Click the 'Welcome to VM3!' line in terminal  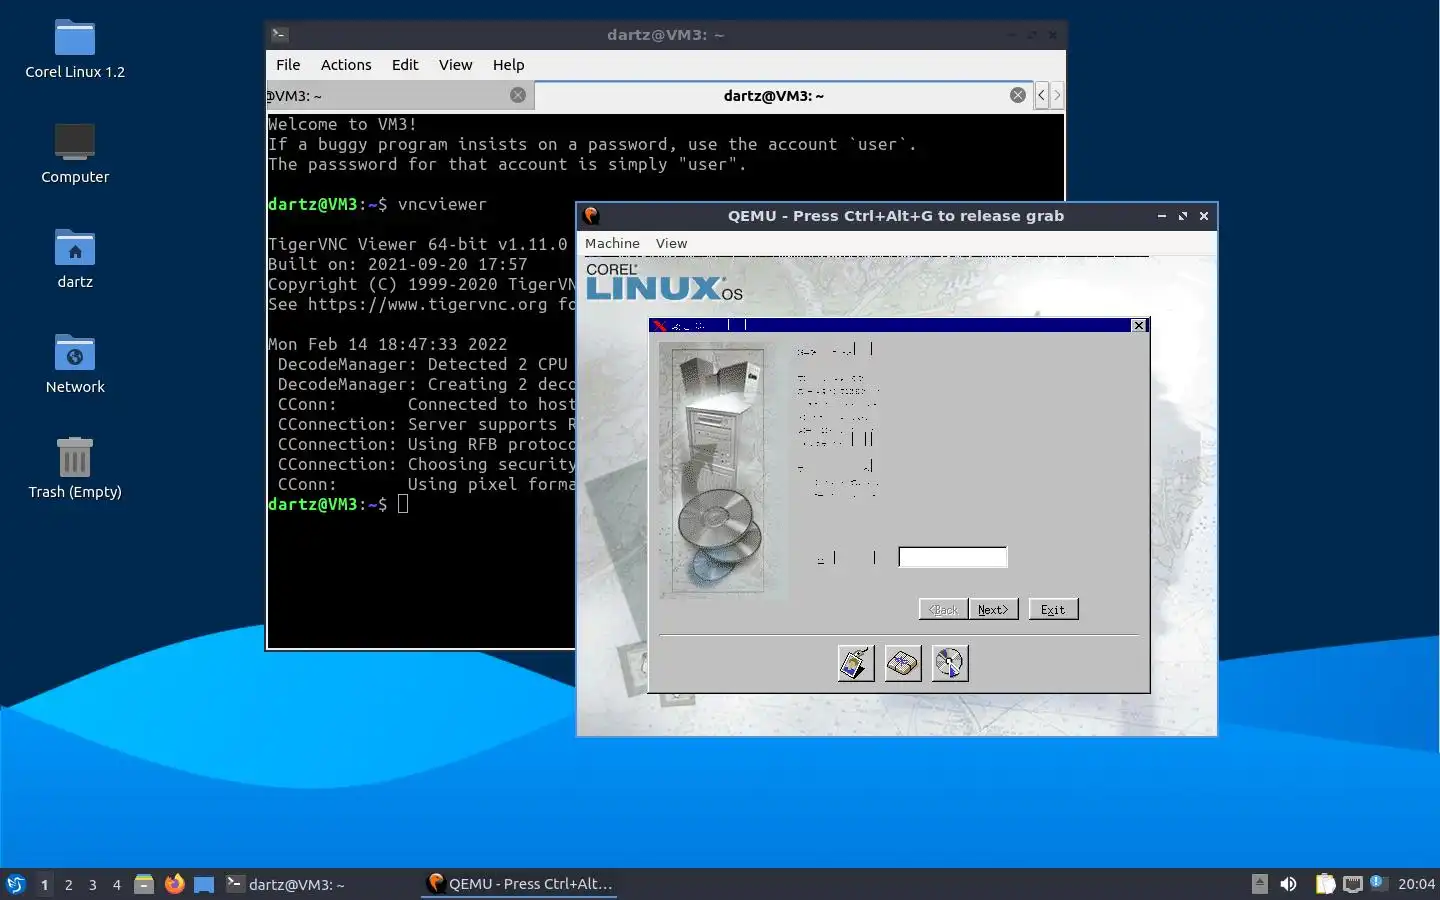coord(342,124)
